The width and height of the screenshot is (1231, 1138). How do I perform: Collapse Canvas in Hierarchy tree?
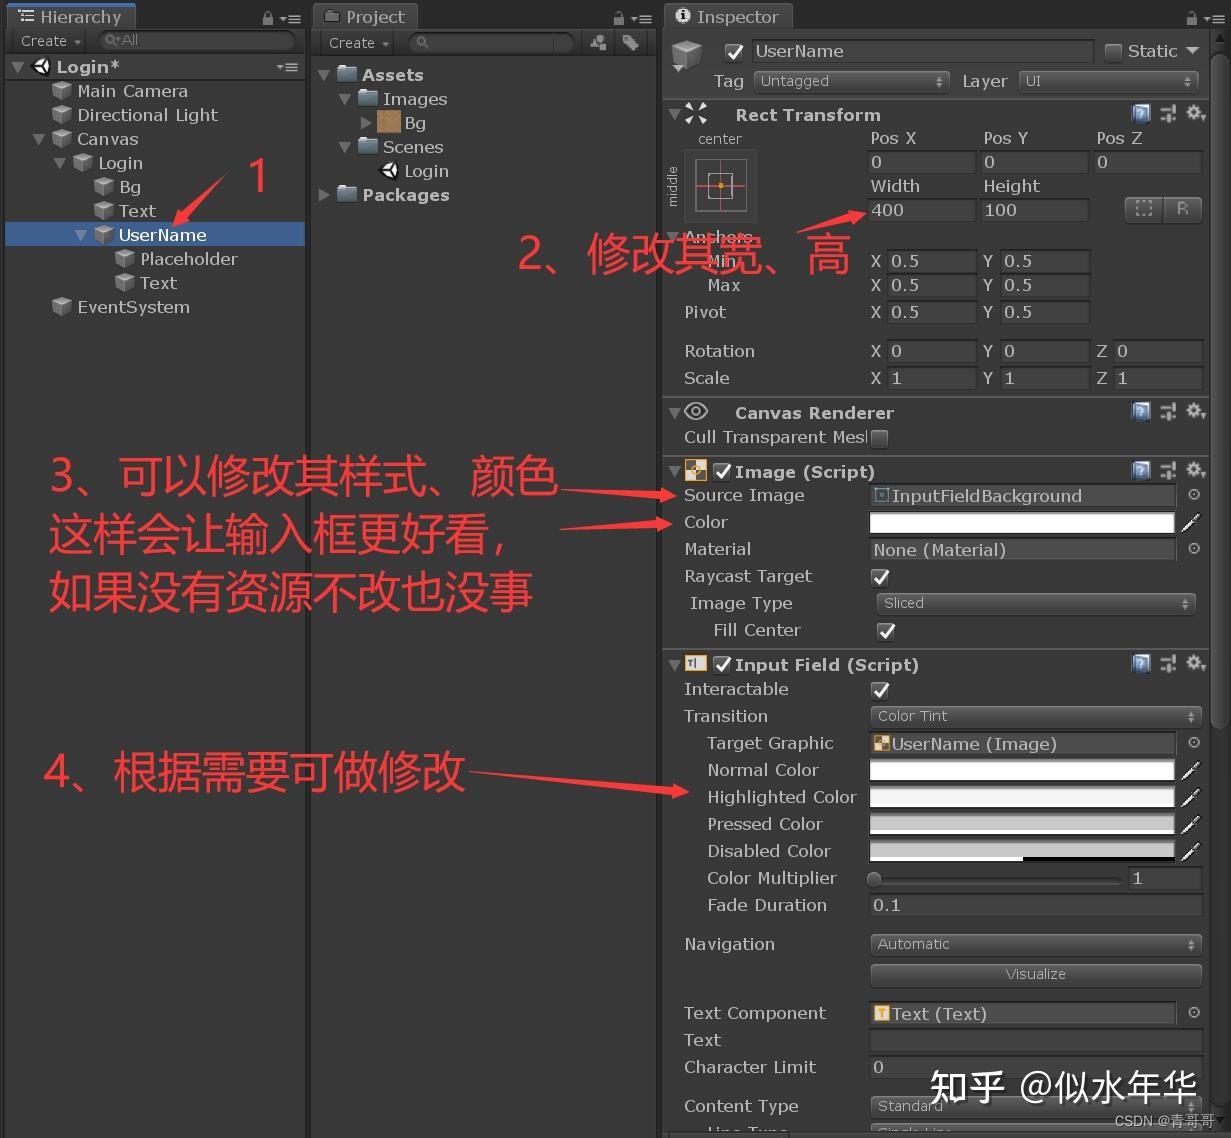39,139
